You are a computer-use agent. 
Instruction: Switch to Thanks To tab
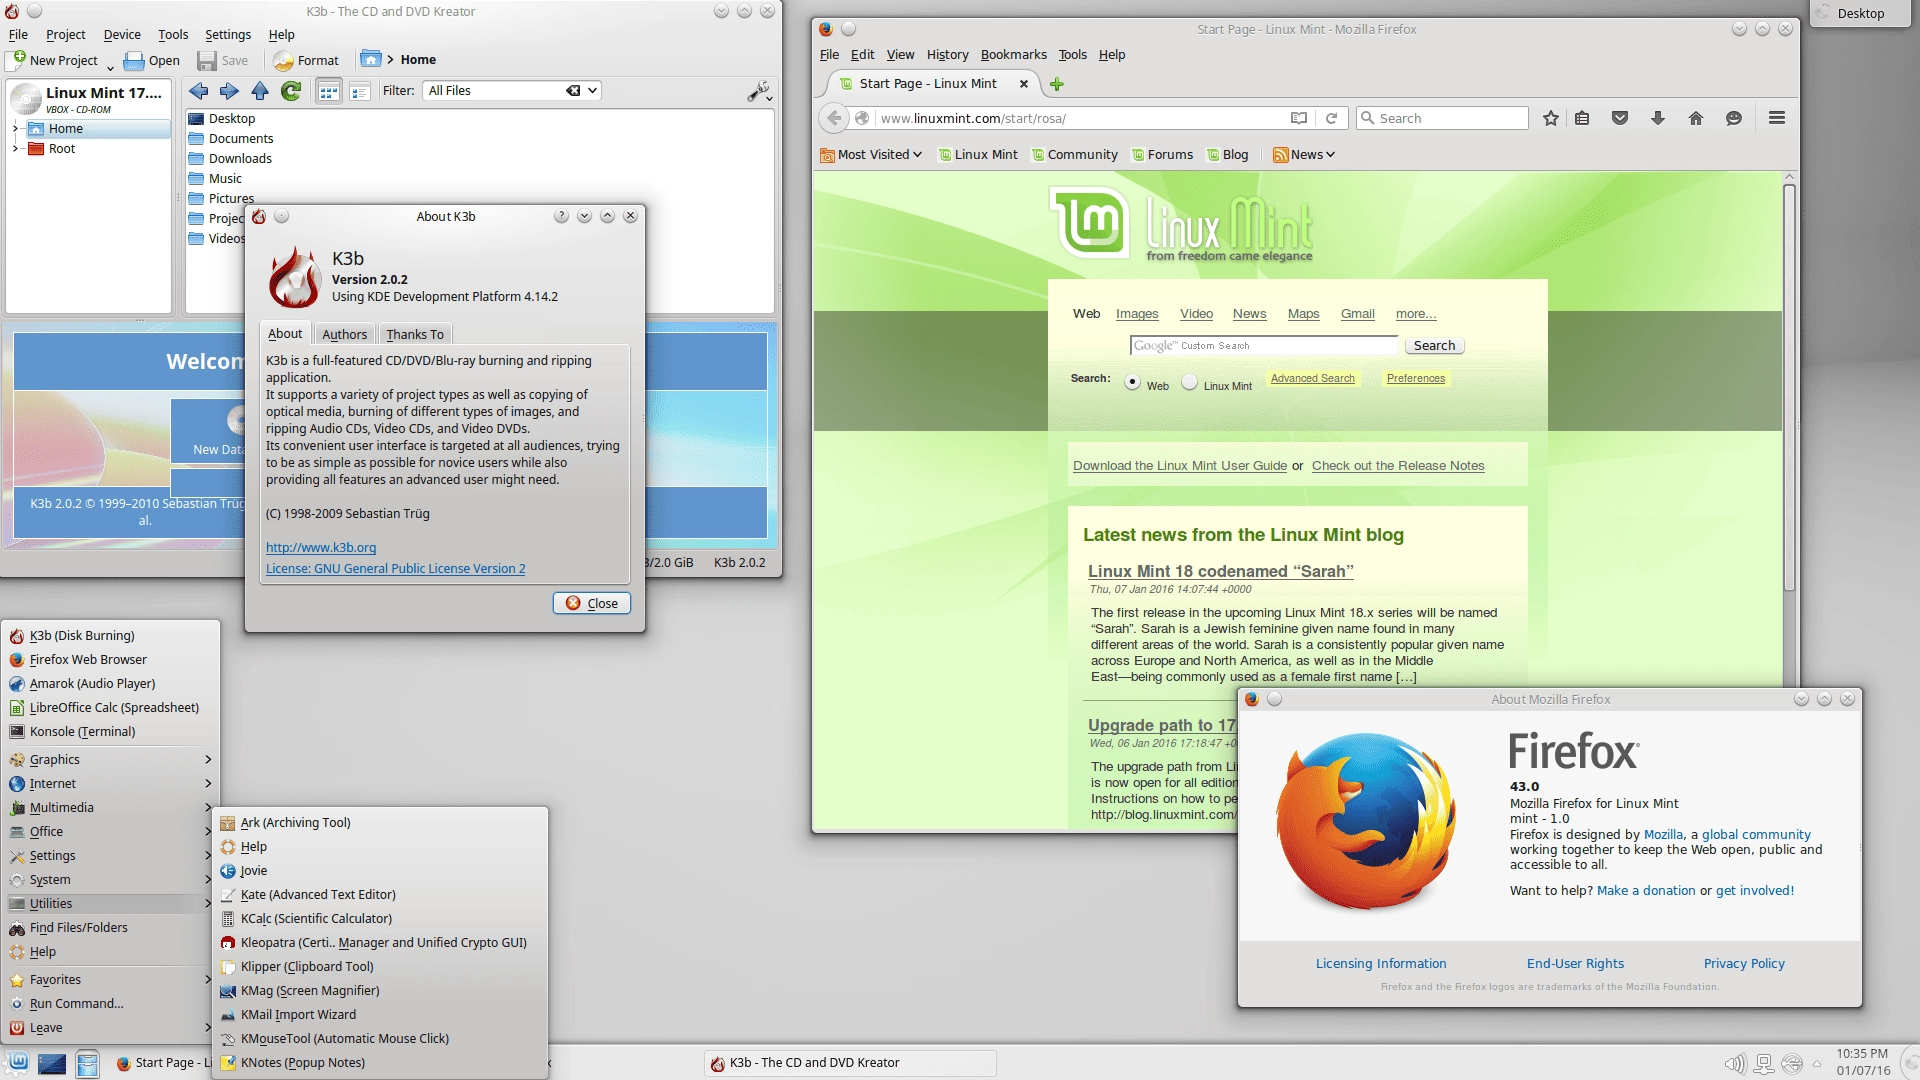[x=414, y=334]
